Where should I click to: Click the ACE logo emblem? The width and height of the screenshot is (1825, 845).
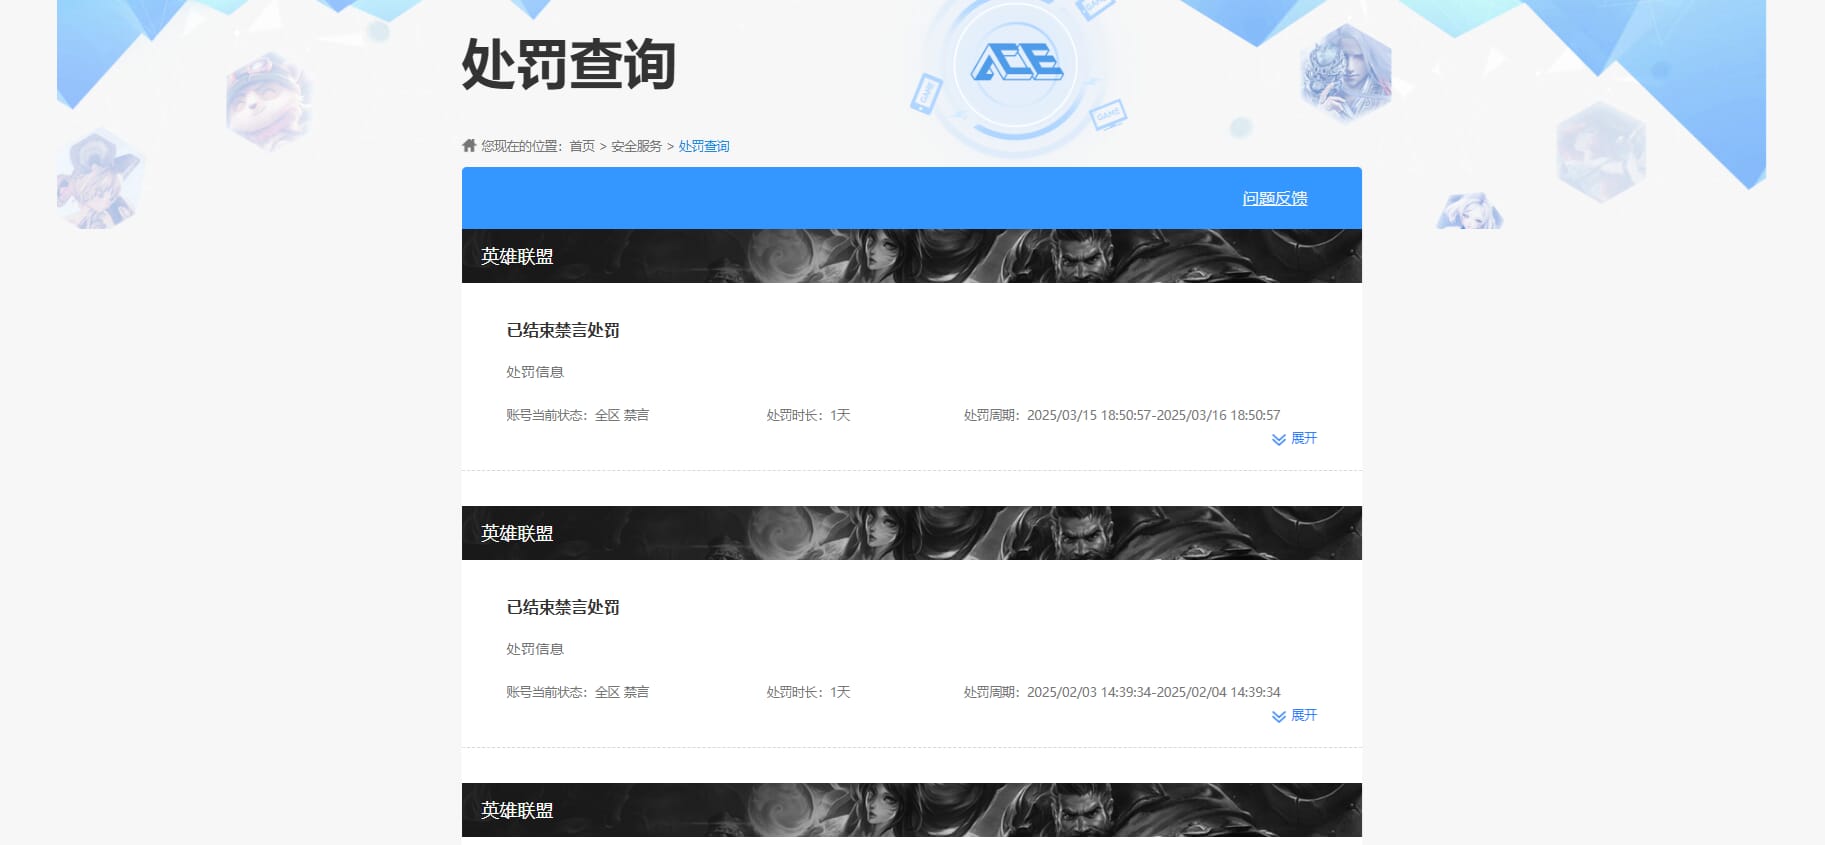tap(1016, 63)
